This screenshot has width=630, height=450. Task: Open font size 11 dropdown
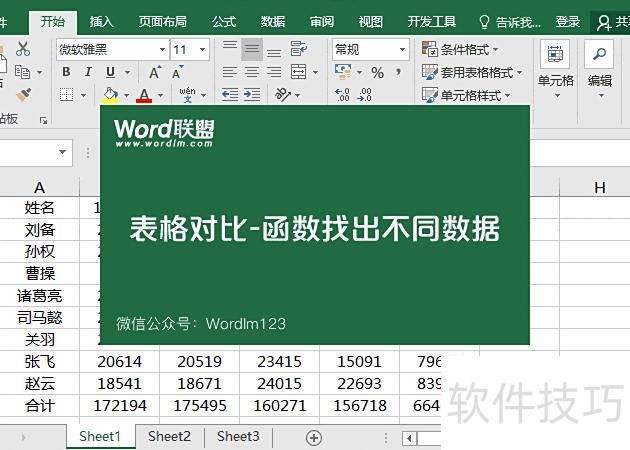click(202, 49)
